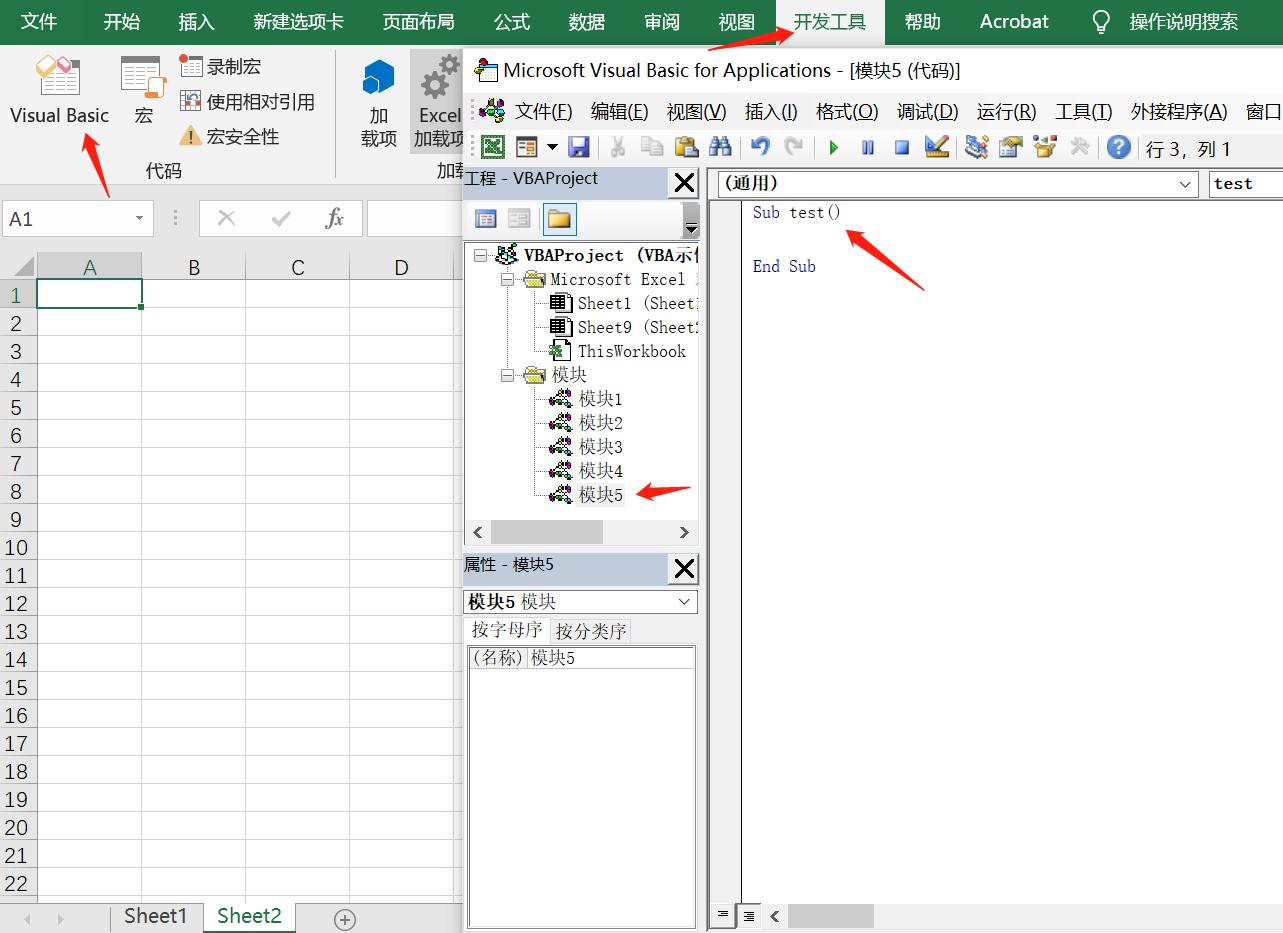Click the project panel horizontal scrollbar thumb
Screen dimensions: 1283x933
tap(547, 533)
